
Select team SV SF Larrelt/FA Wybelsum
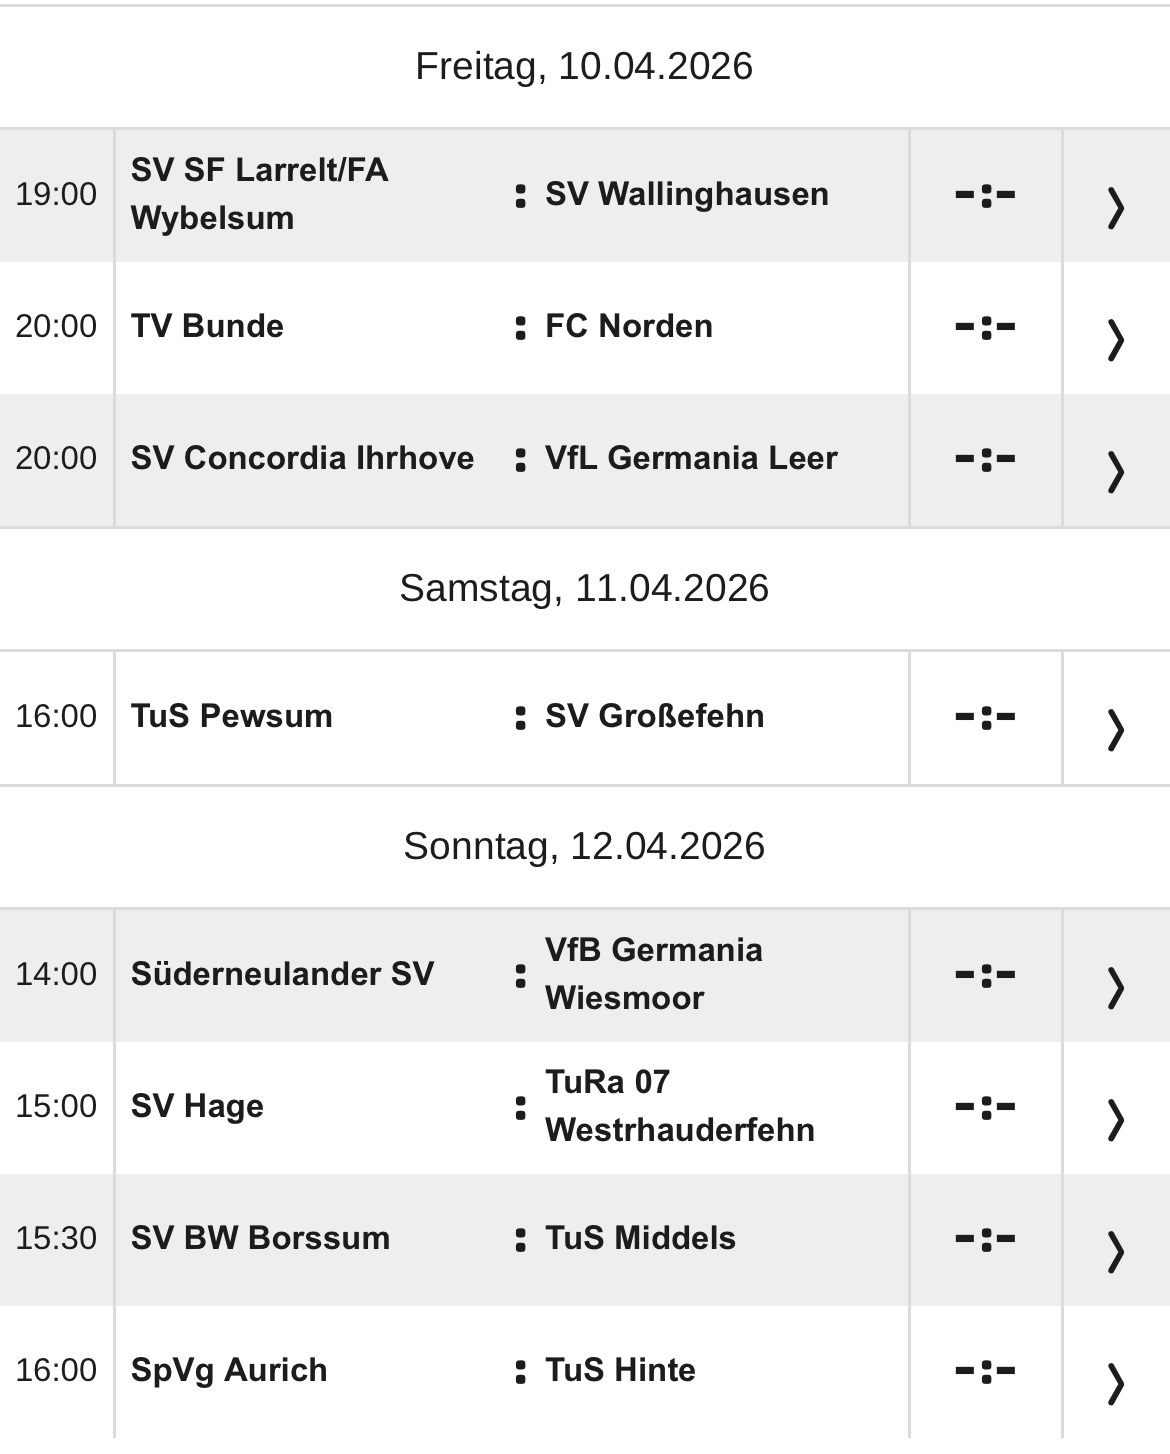[x=260, y=194]
